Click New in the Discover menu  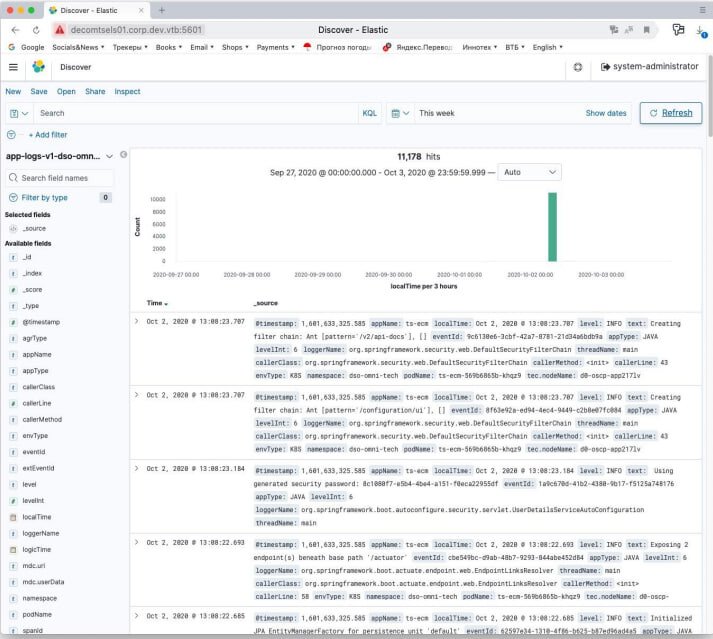[x=13, y=91]
